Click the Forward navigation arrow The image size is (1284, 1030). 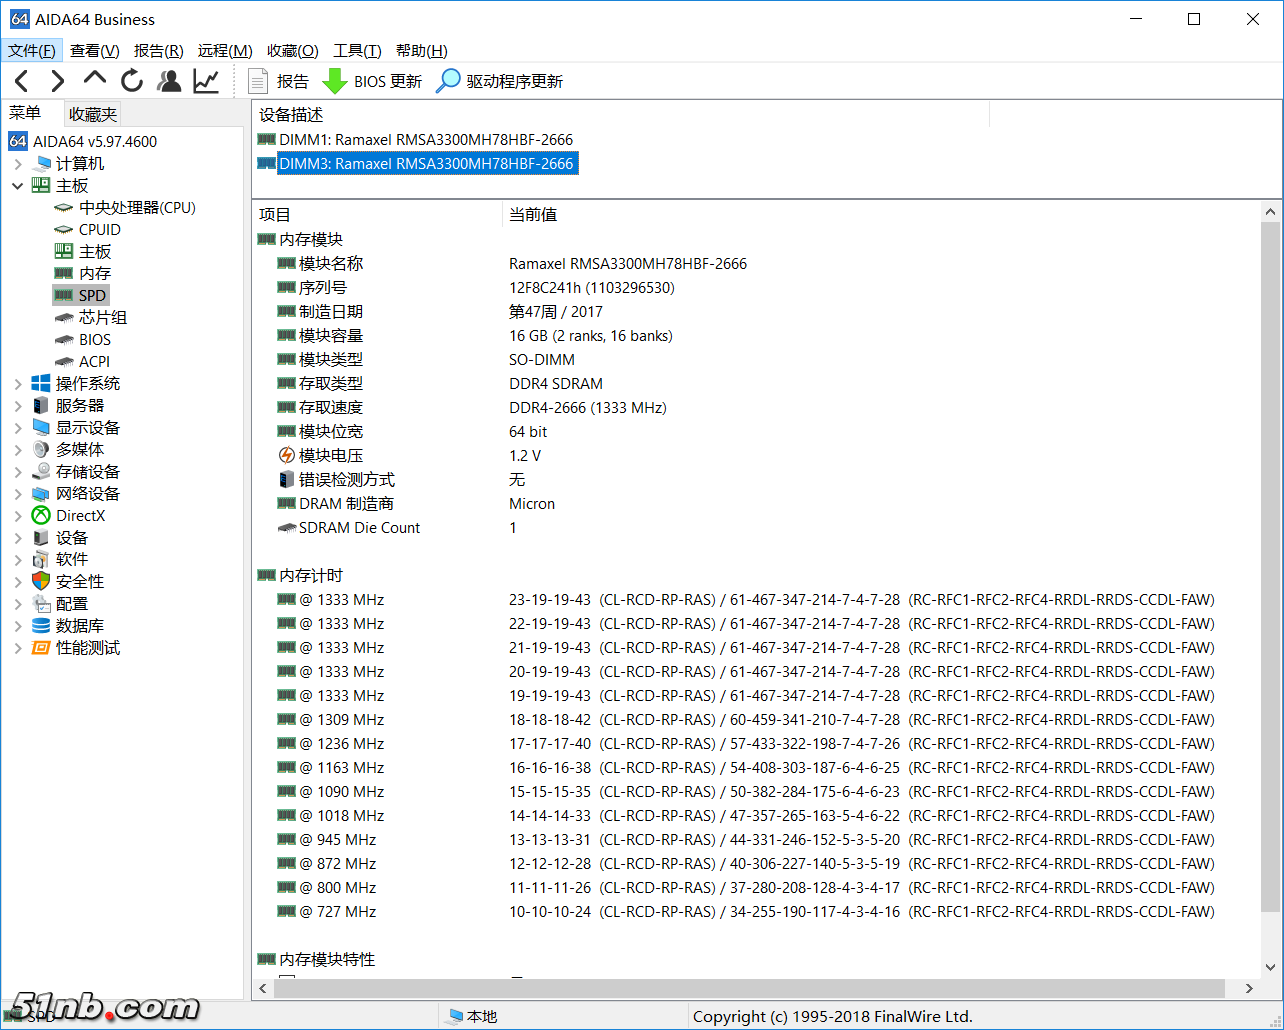tap(58, 81)
